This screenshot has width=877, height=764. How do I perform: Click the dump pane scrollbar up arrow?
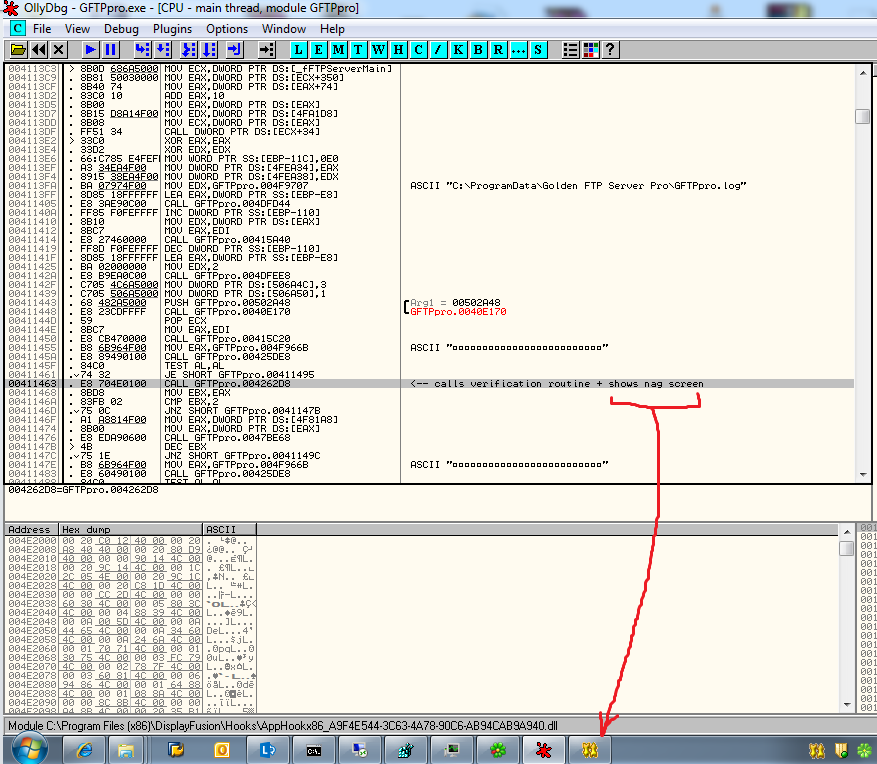(x=847, y=531)
